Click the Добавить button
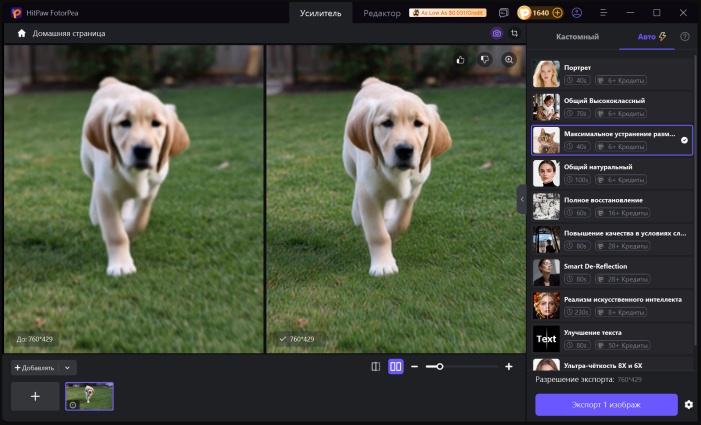 tap(35, 368)
